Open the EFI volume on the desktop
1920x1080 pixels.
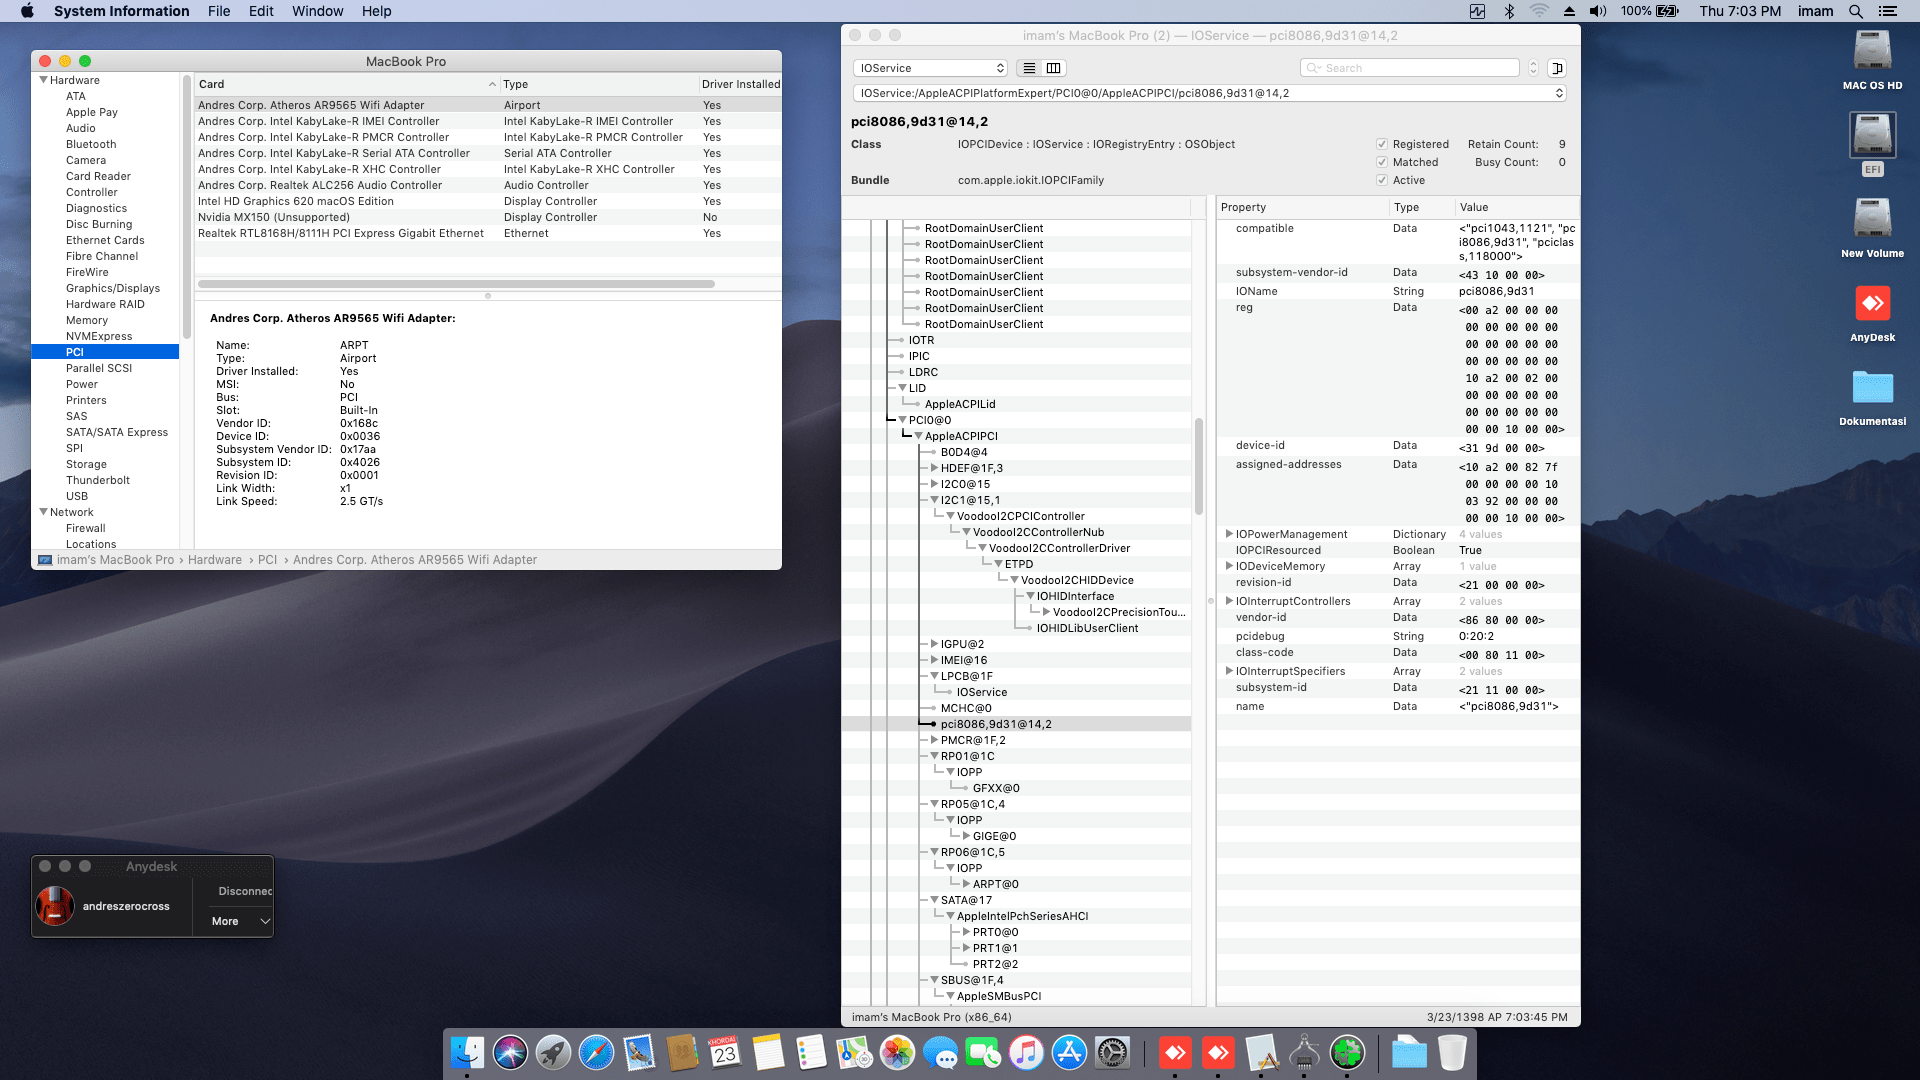click(1872, 145)
